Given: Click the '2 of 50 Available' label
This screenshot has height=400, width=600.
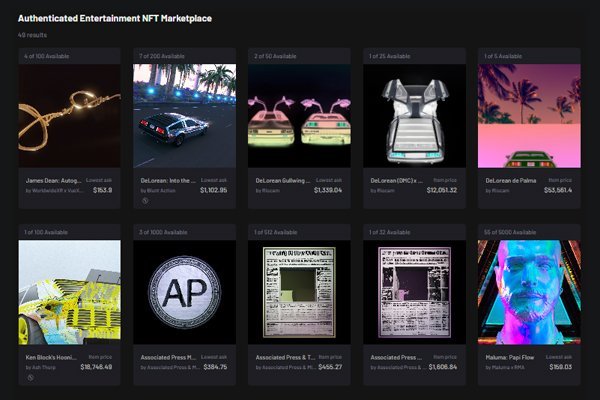Looking at the screenshot, I should (275, 56).
